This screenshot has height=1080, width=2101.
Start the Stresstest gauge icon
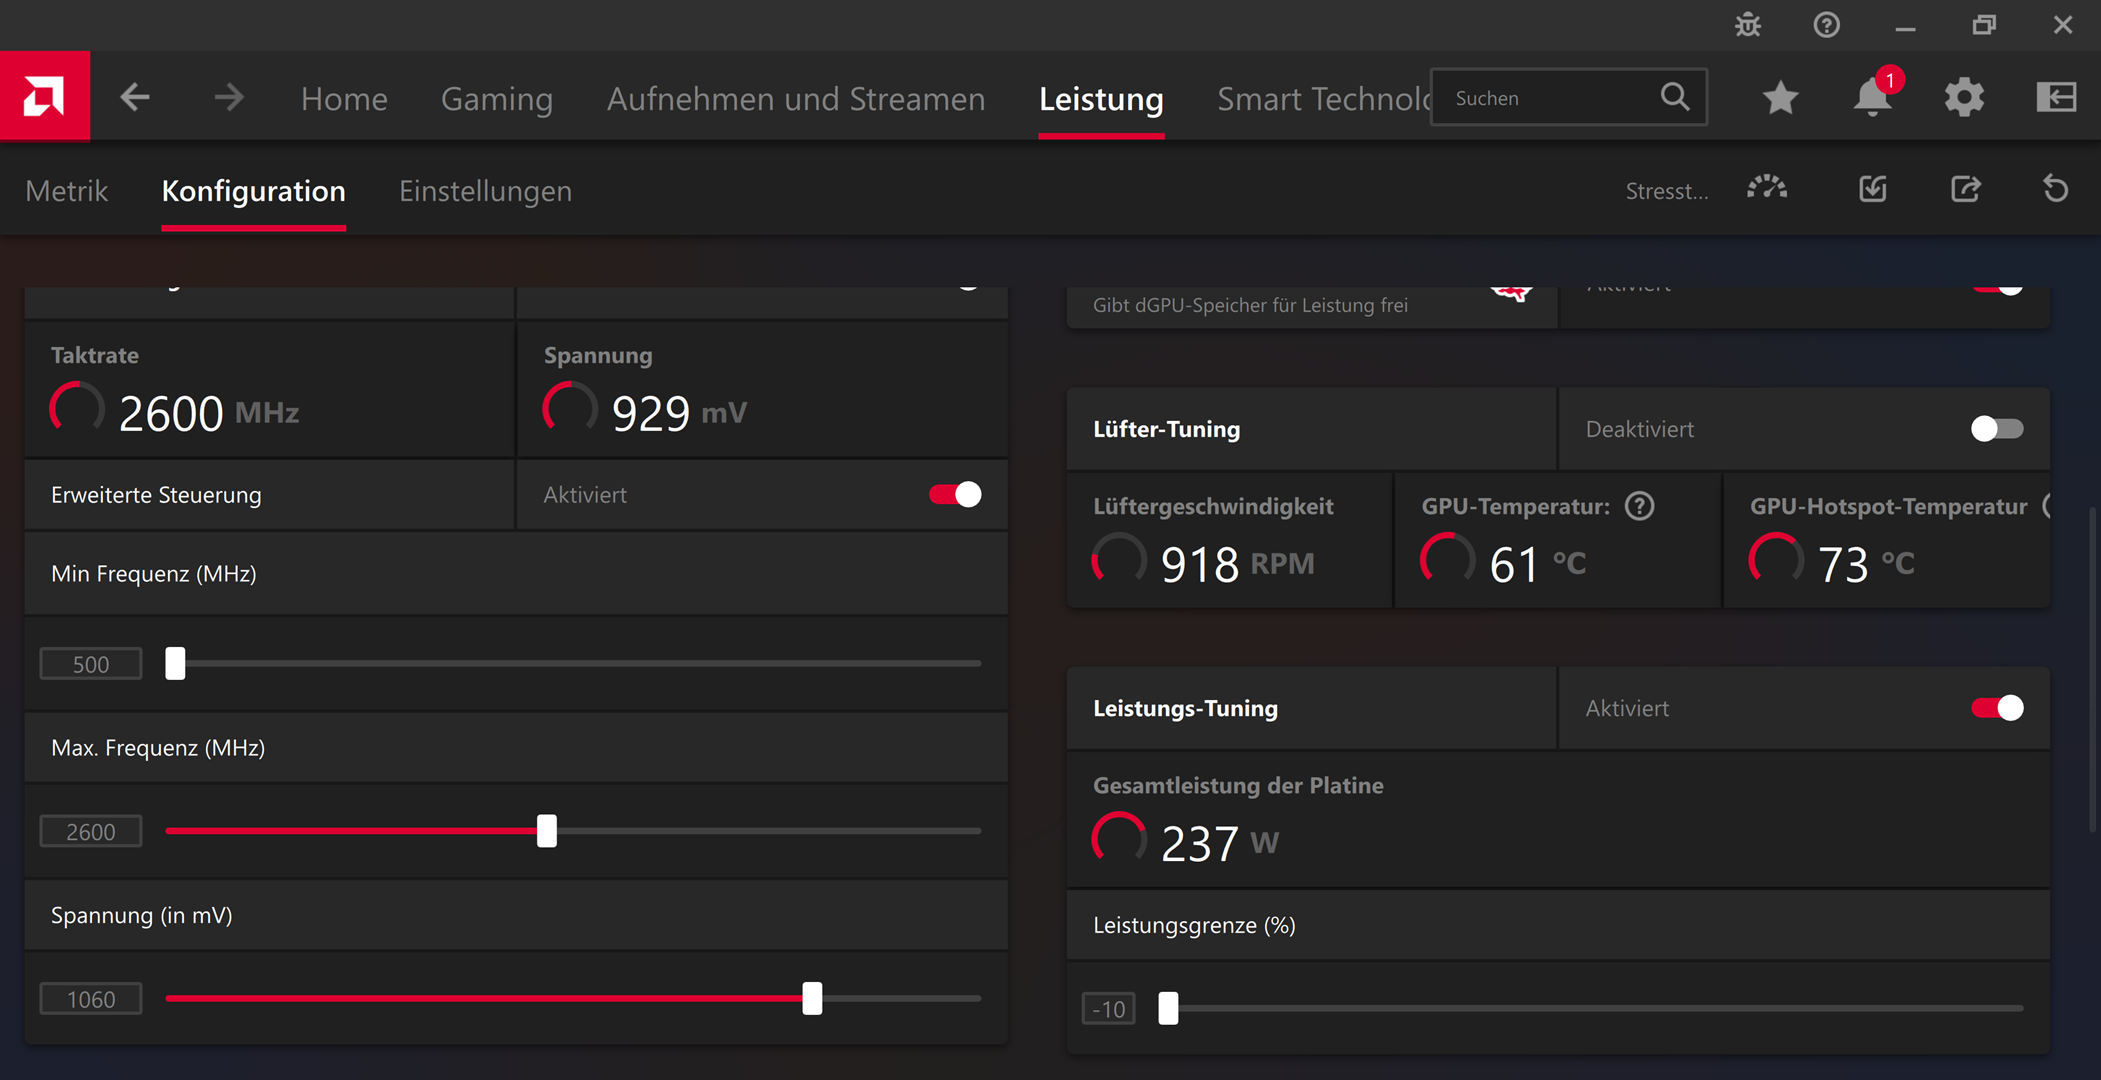tap(1766, 189)
